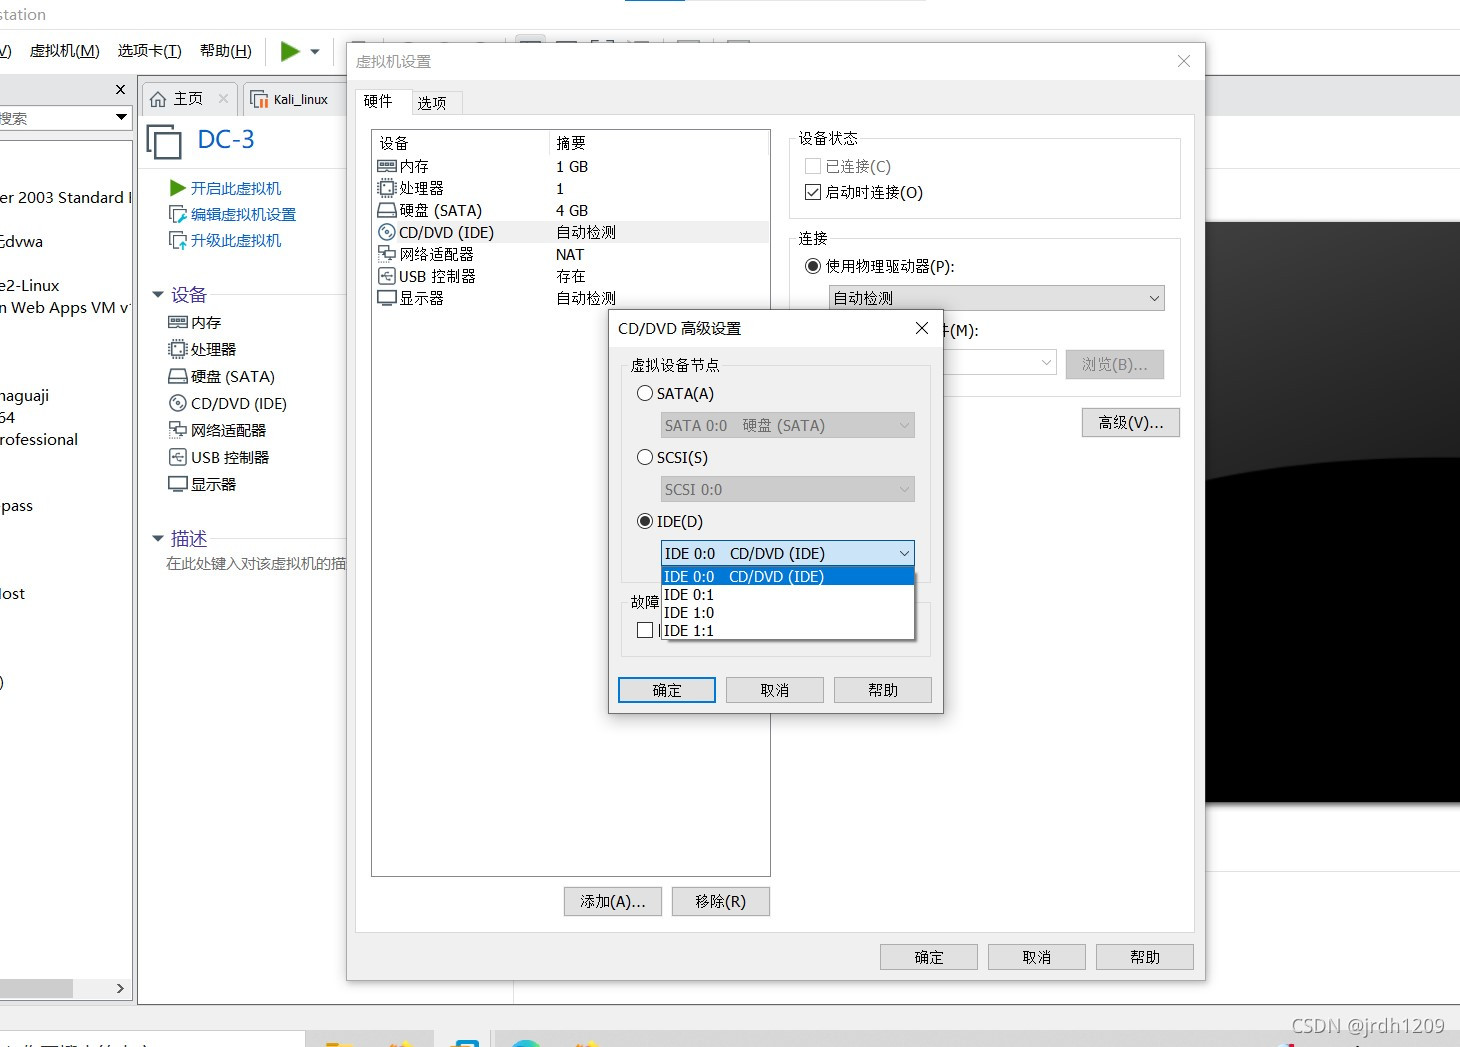
Task: Close the library sidebar panel
Action: coord(120,90)
